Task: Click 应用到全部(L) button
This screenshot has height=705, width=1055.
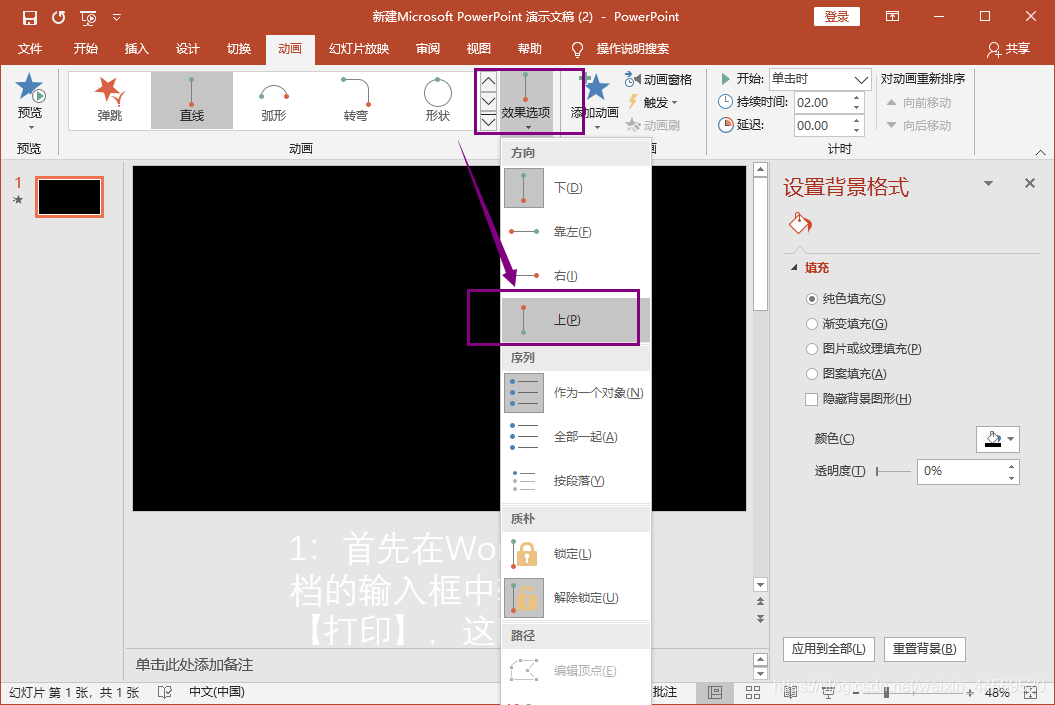Action: [828, 649]
